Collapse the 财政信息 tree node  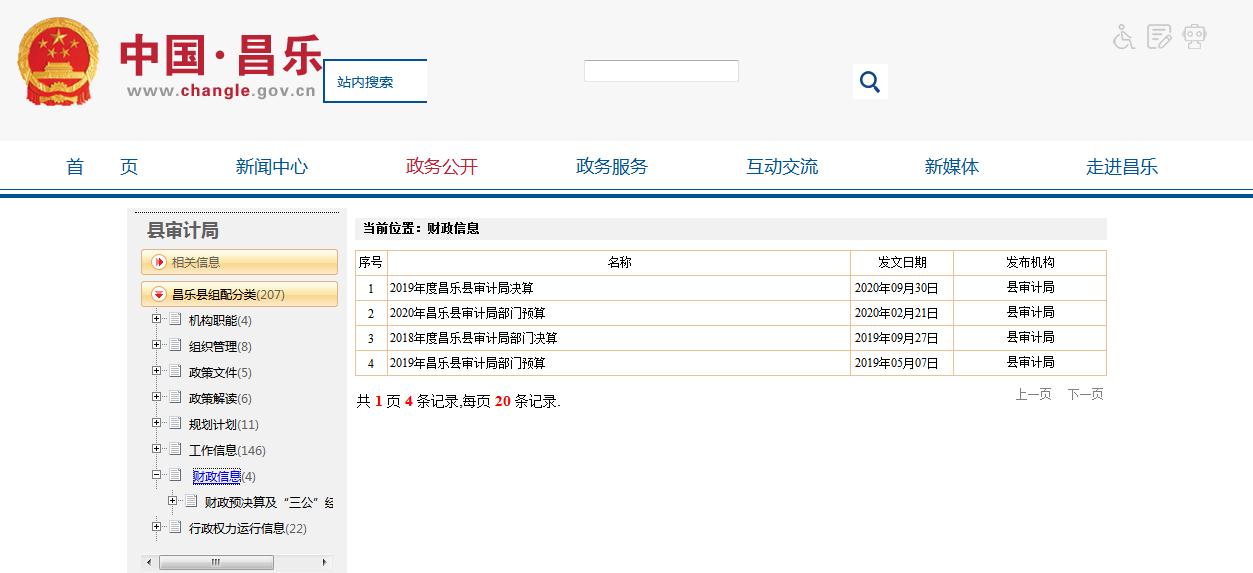tap(156, 475)
